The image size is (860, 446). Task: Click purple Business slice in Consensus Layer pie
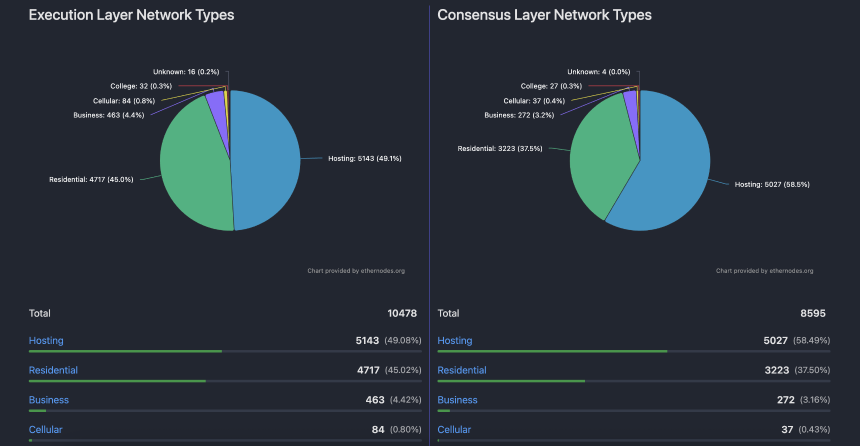[x=631, y=98]
